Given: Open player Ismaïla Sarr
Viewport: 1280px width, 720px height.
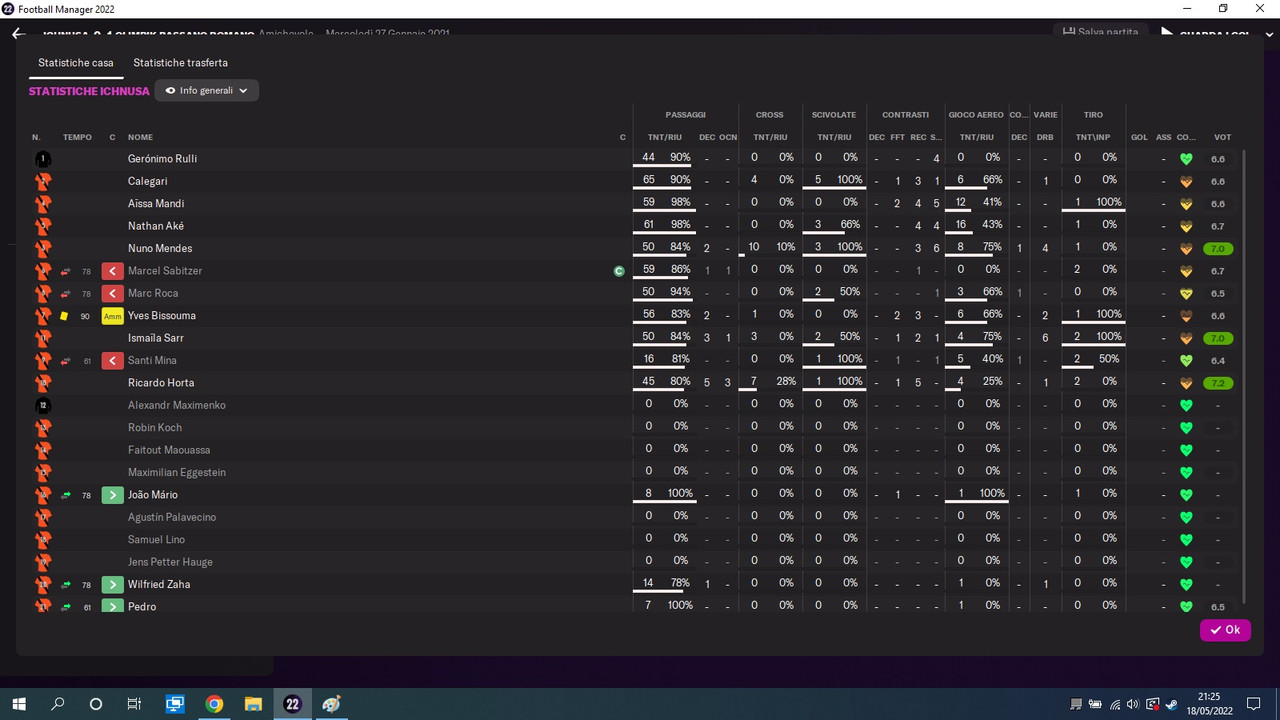Looking at the screenshot, I should pyautogui.click(x=156, y=338).
